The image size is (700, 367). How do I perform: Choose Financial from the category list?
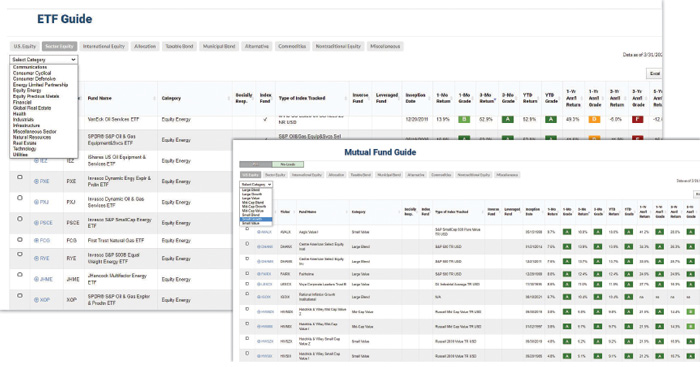point(22,102)
